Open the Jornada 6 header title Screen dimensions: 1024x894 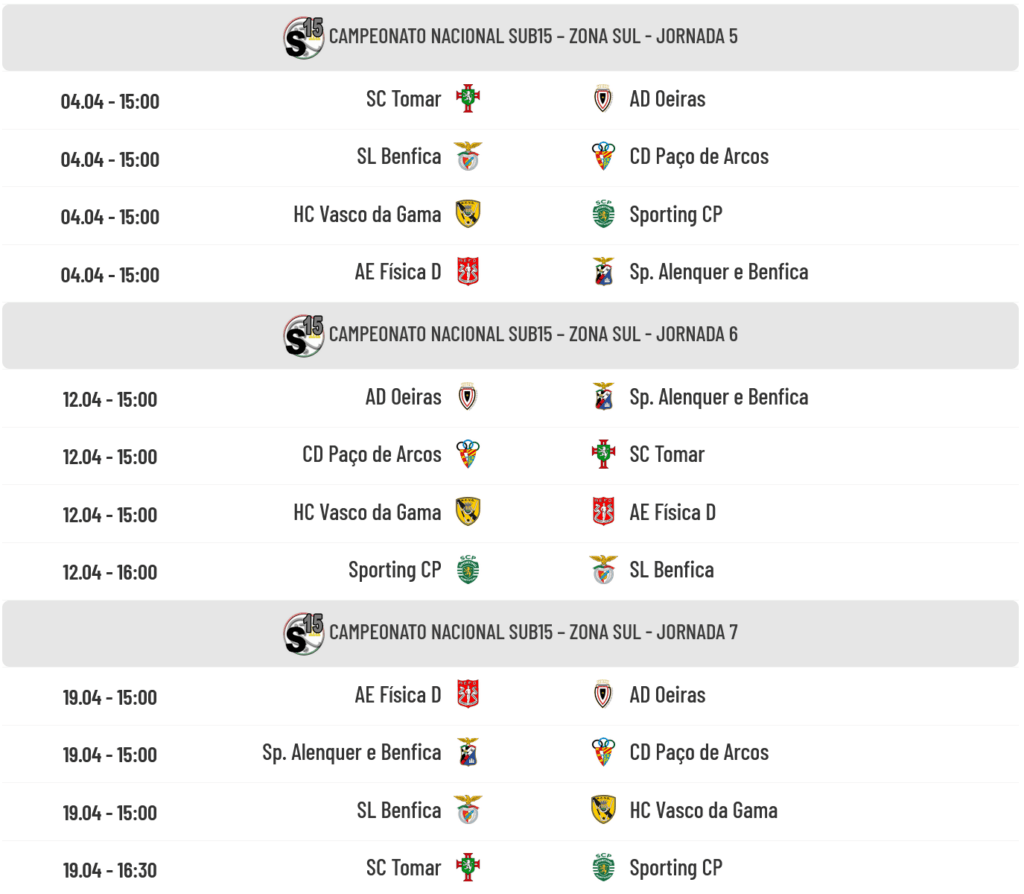click(533, 335)
